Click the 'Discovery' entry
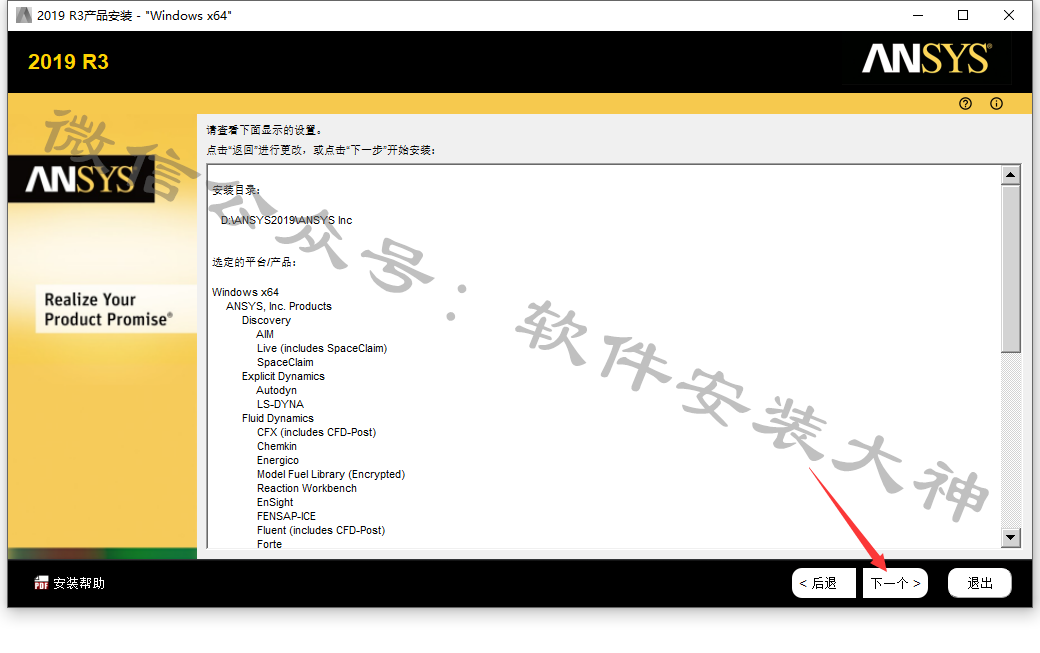This screenshot has width=1040, height=653. coord(266,320)
